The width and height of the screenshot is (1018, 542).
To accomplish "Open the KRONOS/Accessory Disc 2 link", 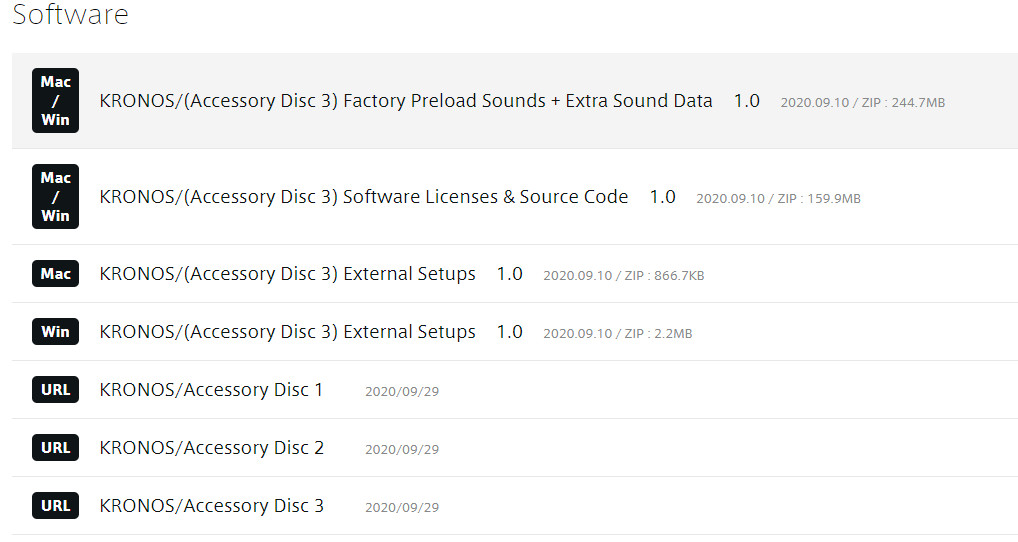I will [x=212, y=448].
